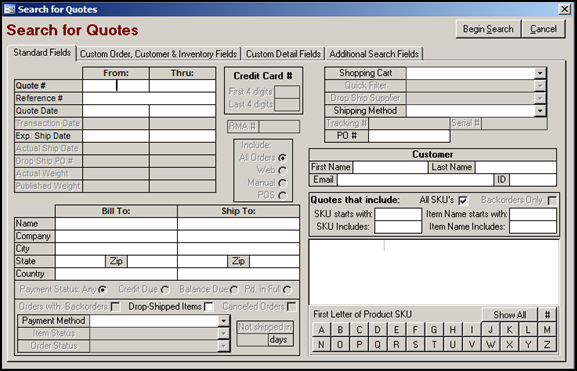The height and width of the screenshot is (371, 577).
Task: Click the Bill To State field
Action: [81, 261]
